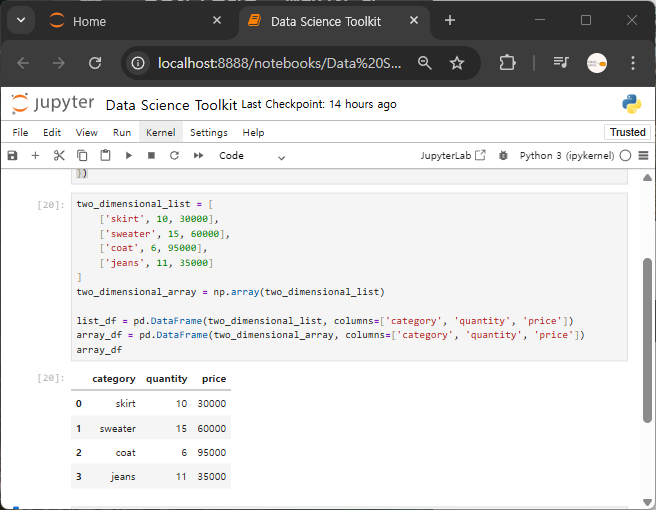
Task: Run the selected cell with the play icon
Action: [129, 156]
